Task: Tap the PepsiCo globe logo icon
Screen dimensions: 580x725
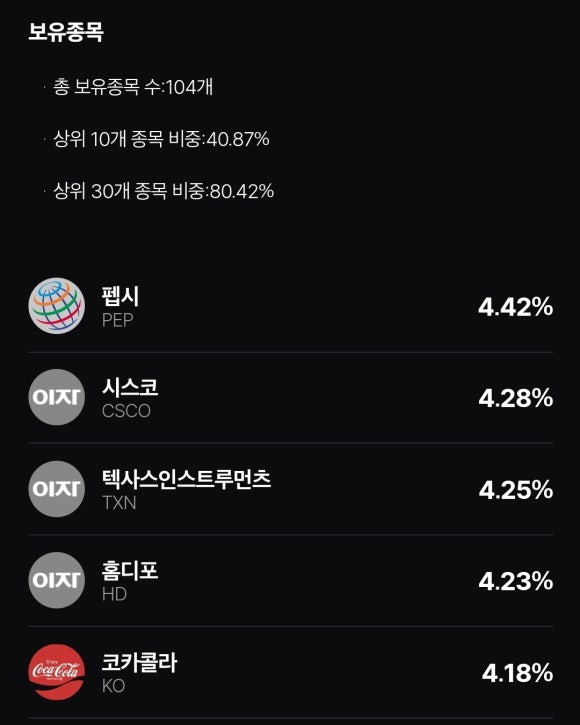Action: [56, 306]
